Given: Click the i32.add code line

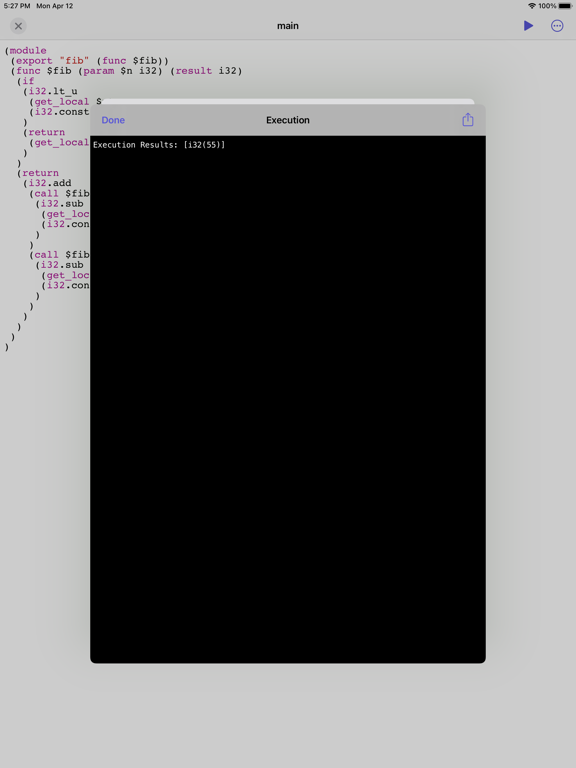Looking at the screenshot, I should point(47,183).
